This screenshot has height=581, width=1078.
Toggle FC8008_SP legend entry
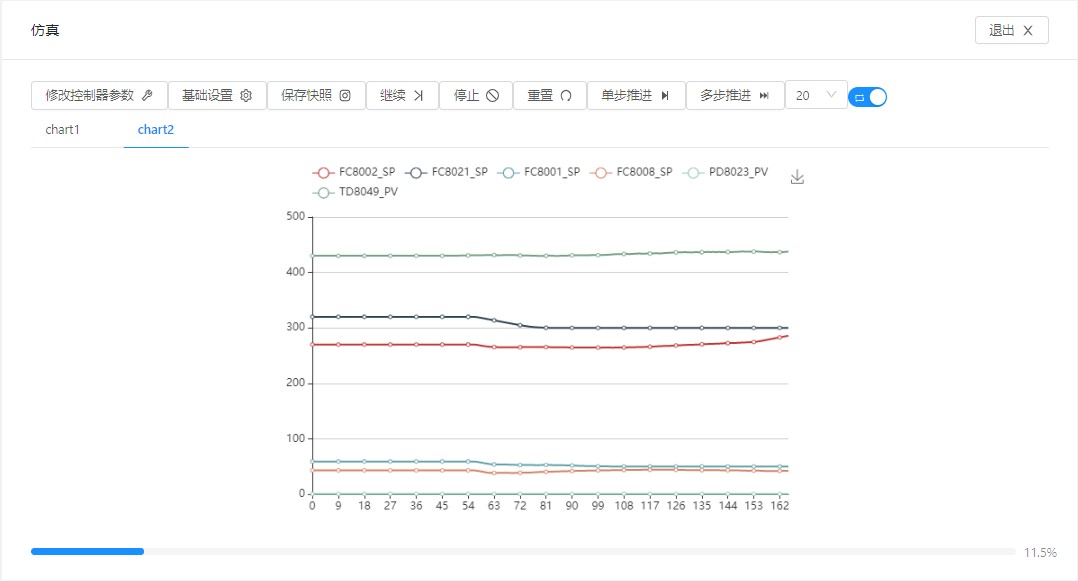(x=632, y=172)
